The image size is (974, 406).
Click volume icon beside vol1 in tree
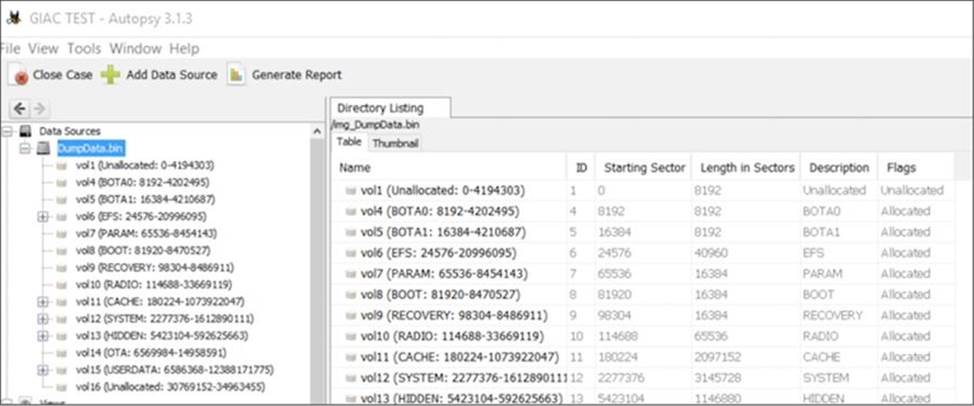pos(61,166)
